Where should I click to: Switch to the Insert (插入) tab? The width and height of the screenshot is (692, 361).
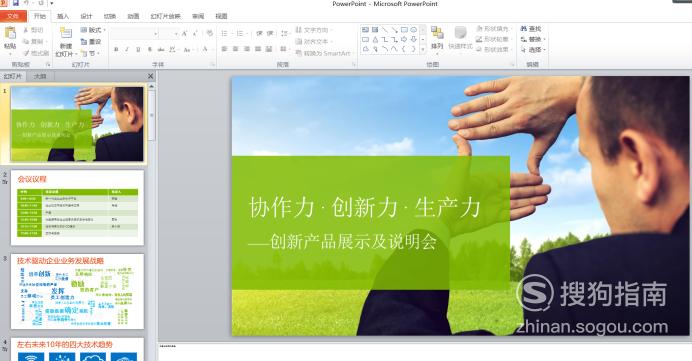(63, 16)
